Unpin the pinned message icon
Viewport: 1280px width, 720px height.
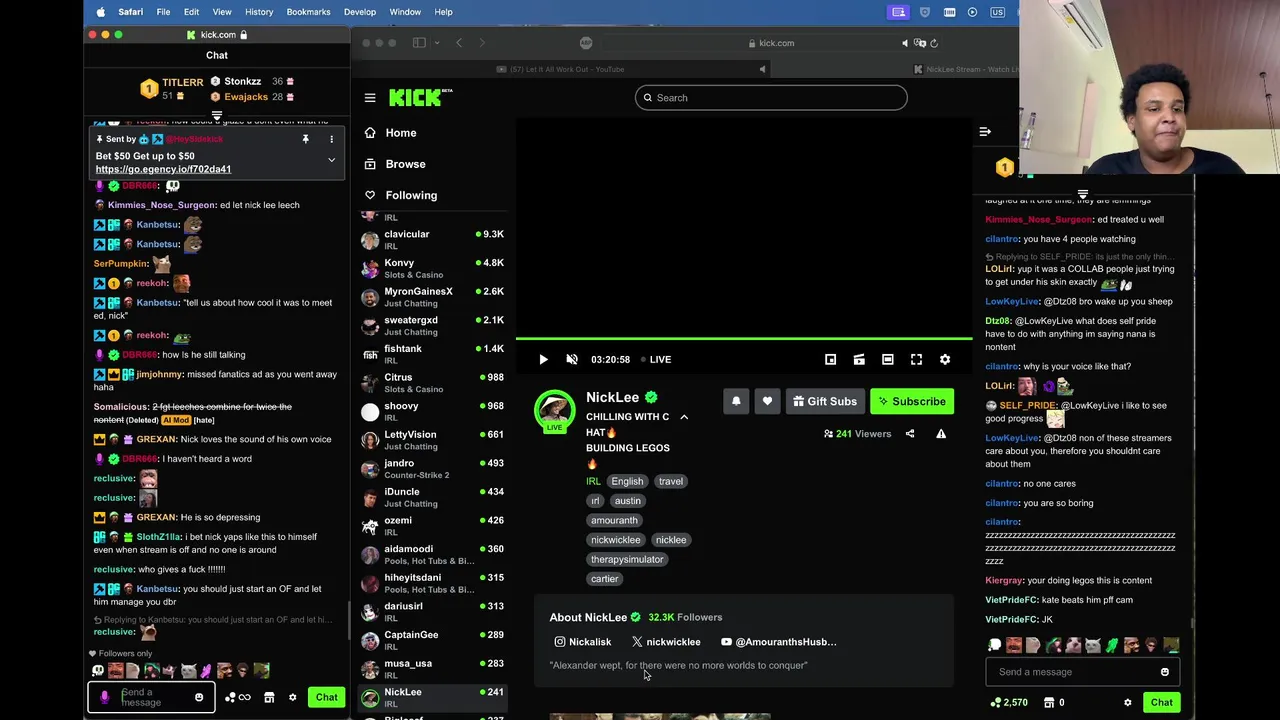pos(306,139)
